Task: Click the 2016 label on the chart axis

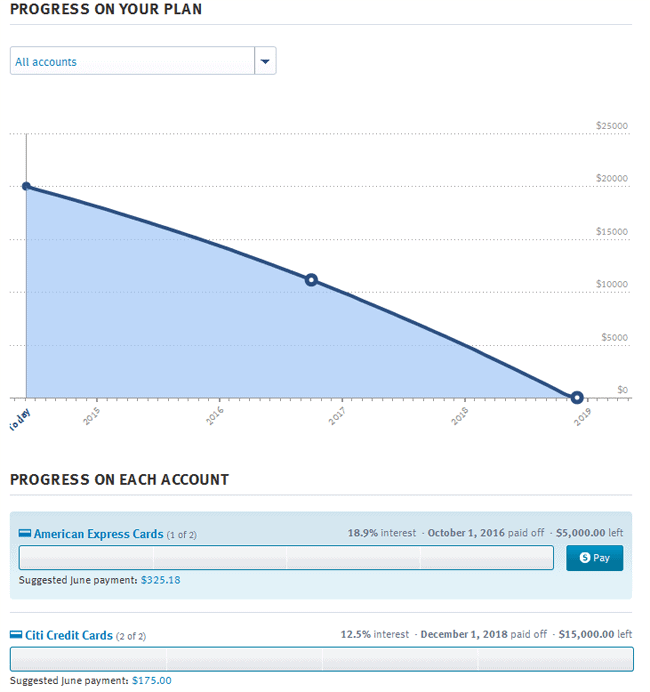Action: click(x=215, y=416)
